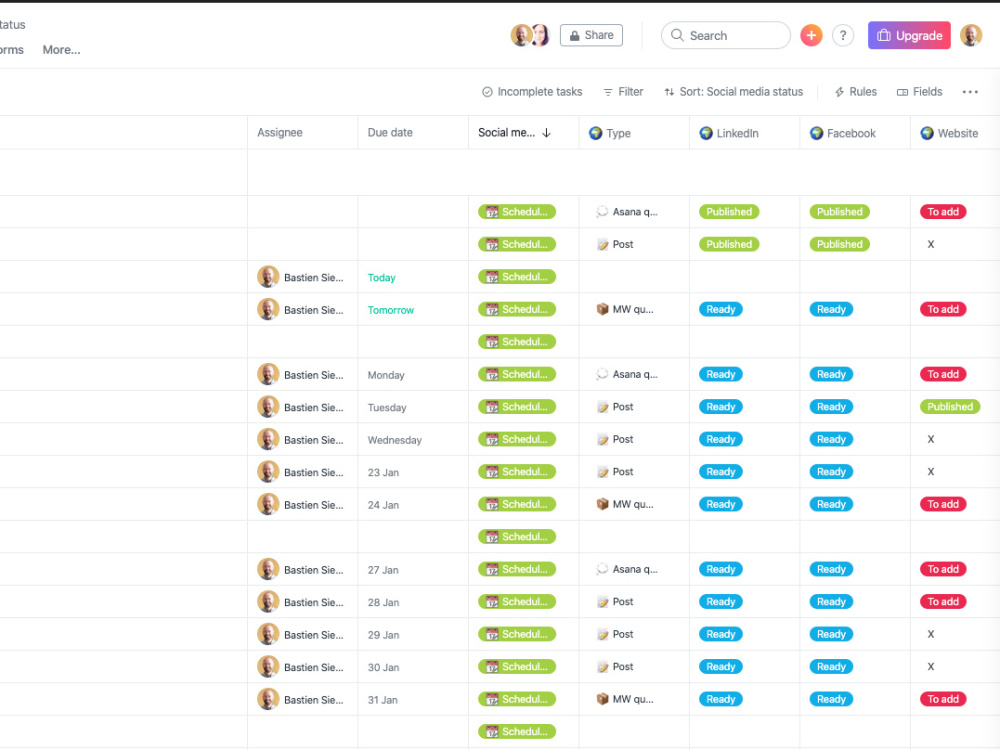Click the Upgrade button
Image resolution: width=1000 pixels, height=750 pixels.
[x=909, y=35]
